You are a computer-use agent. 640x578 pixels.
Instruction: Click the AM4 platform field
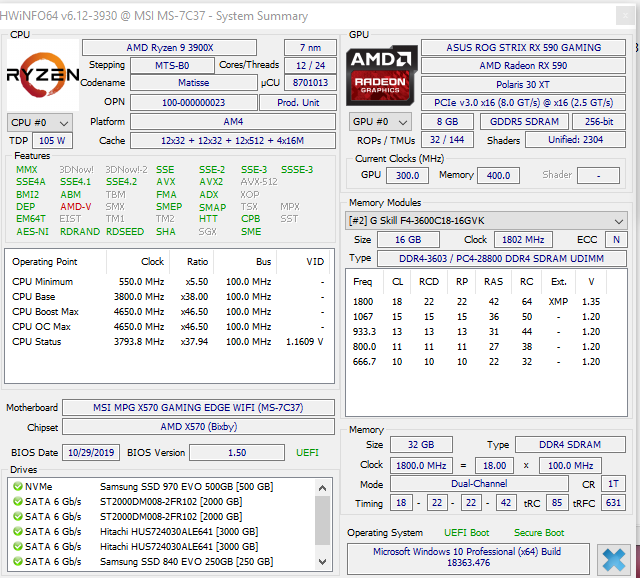coord(233,122)
